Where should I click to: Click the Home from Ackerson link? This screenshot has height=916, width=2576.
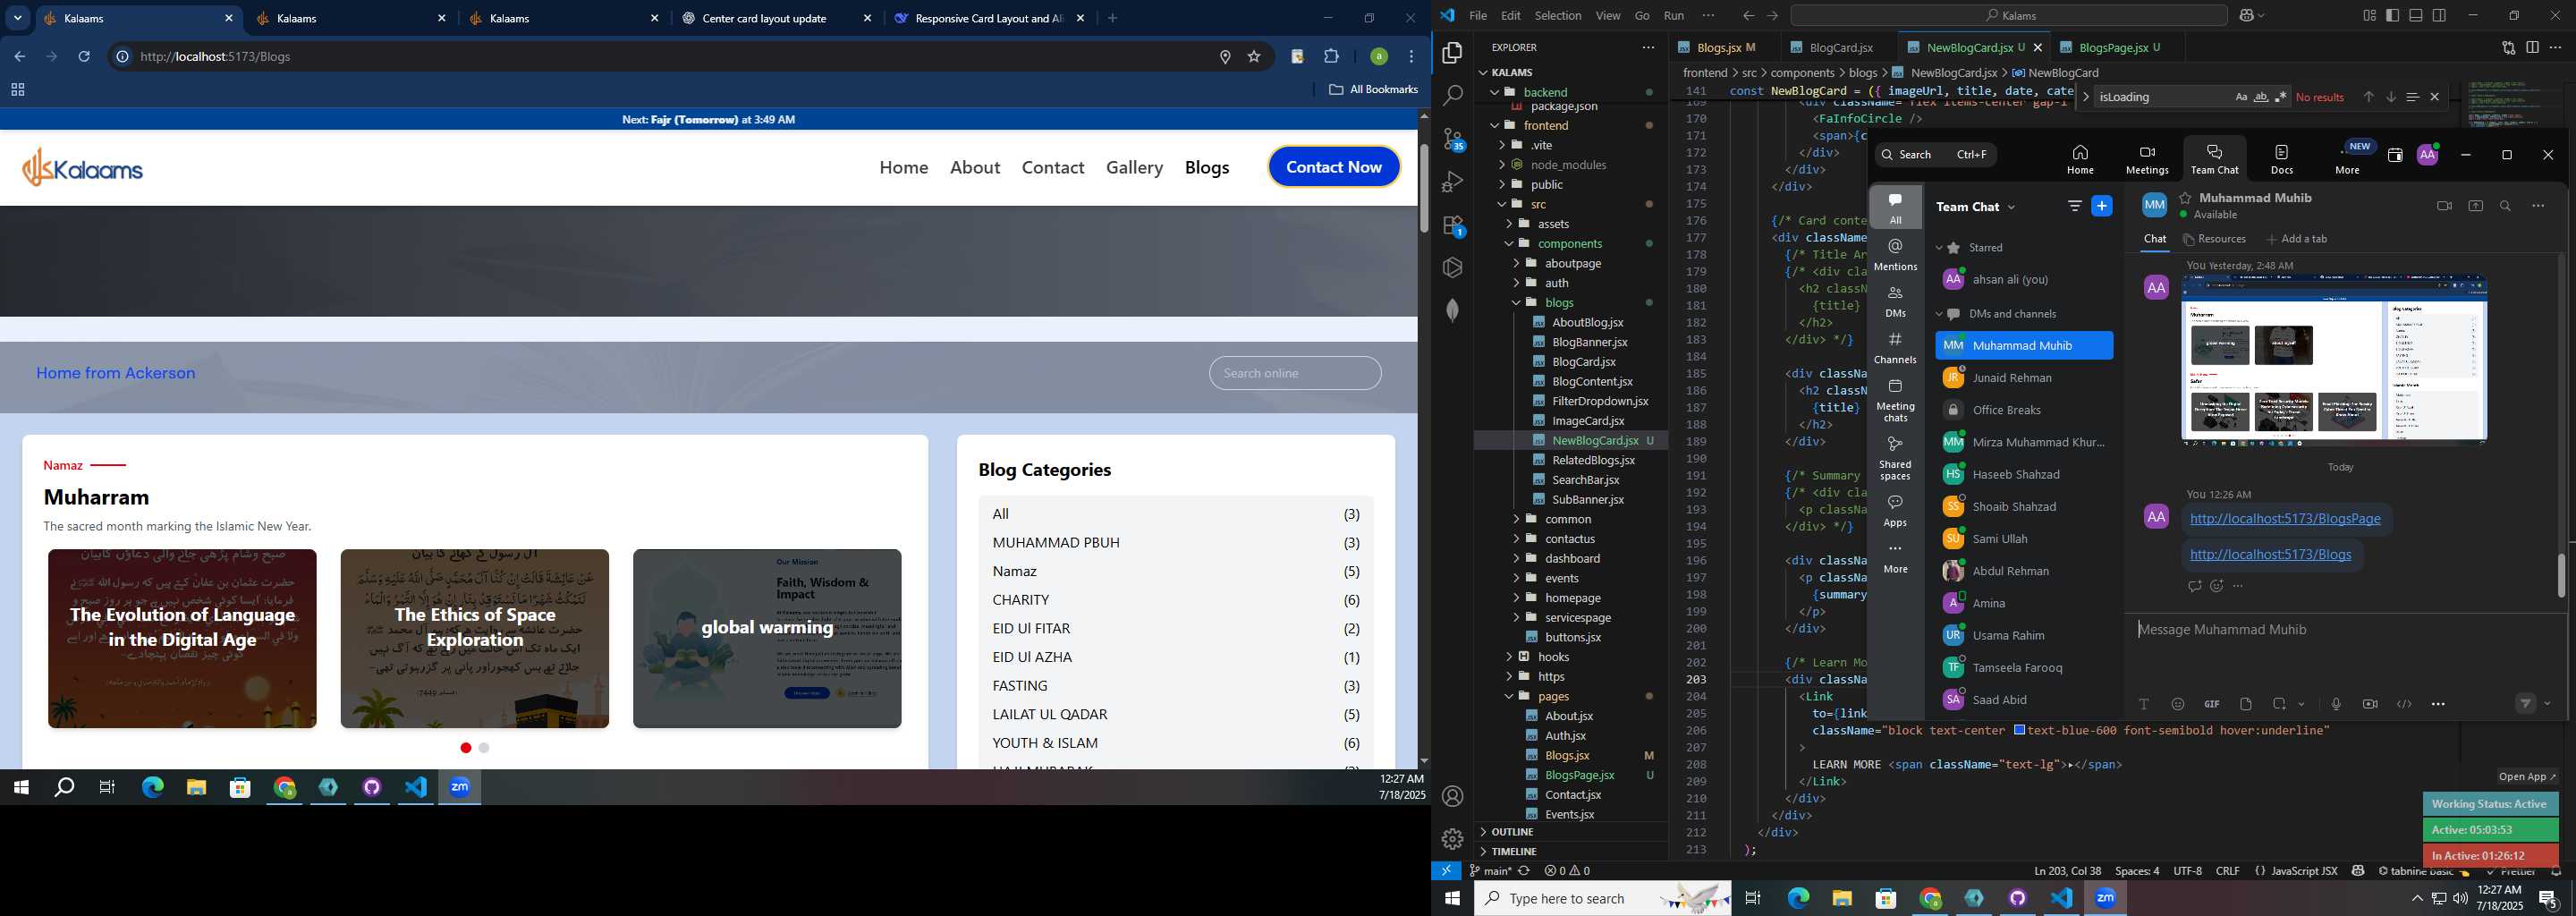[116, 373]
